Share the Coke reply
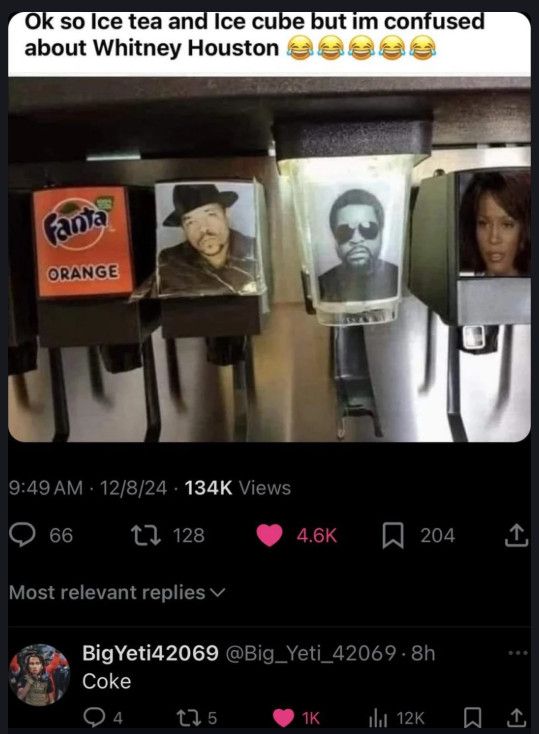539x734 pixels. pos(516,717)
